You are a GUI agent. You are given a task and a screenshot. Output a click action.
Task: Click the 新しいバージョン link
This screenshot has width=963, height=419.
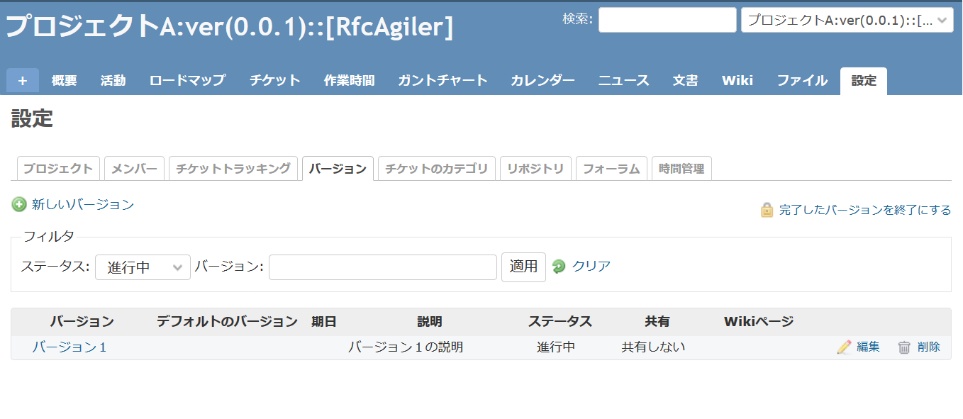point(83,205)
